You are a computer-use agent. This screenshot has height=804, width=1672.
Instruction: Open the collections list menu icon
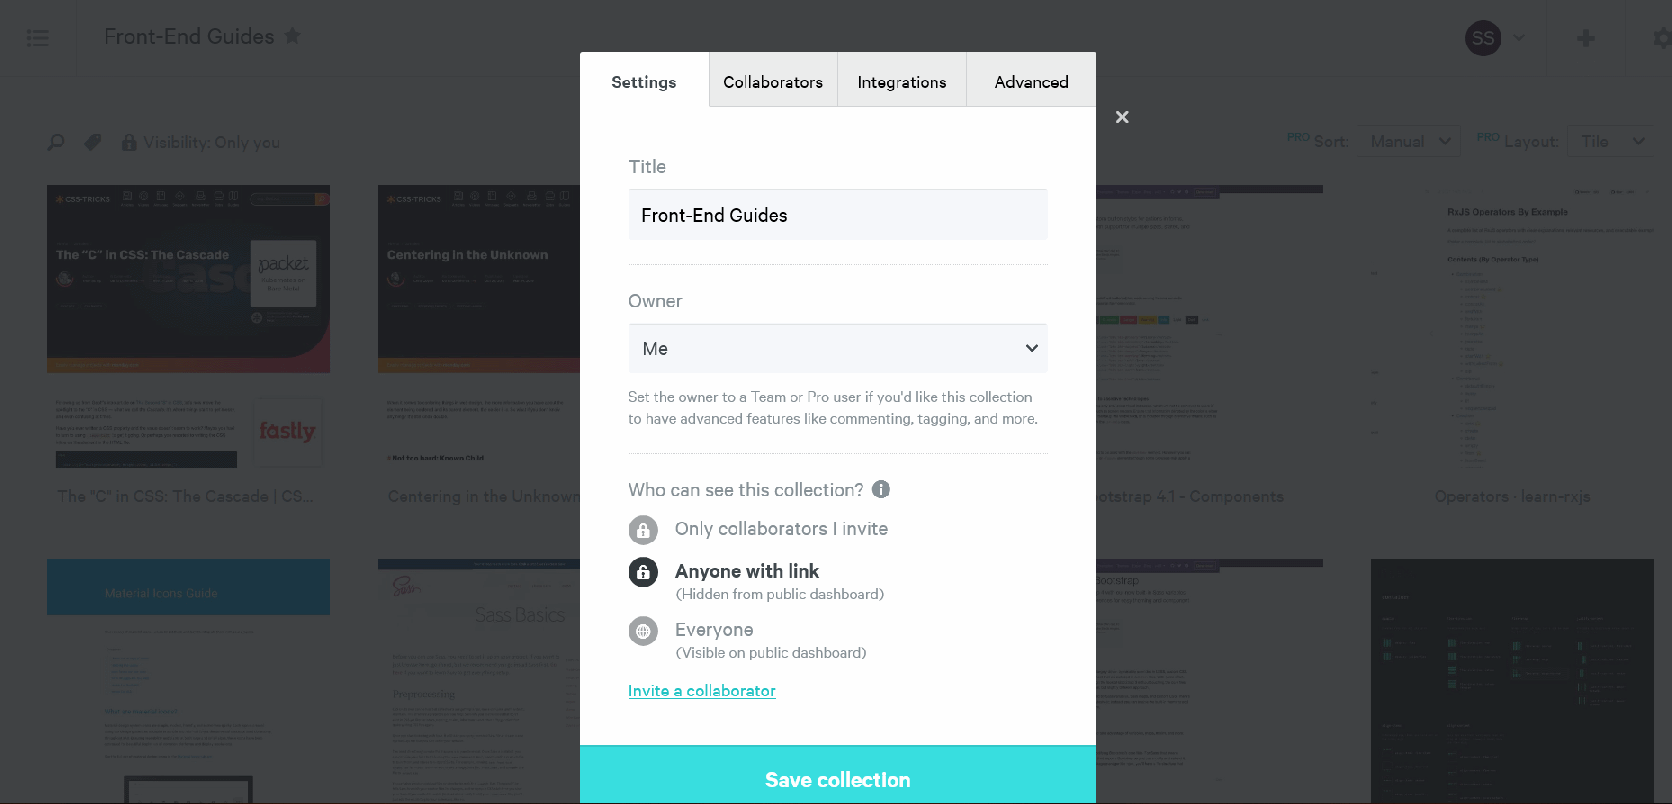[x=38, y=38]
